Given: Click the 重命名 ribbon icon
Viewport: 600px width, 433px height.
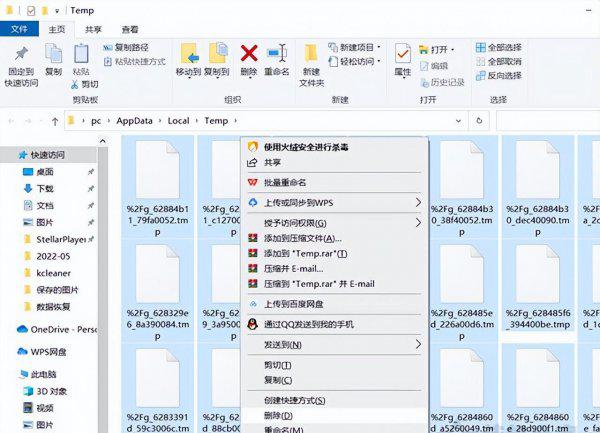Looking at the screenshot, I should tap(277, 53).
